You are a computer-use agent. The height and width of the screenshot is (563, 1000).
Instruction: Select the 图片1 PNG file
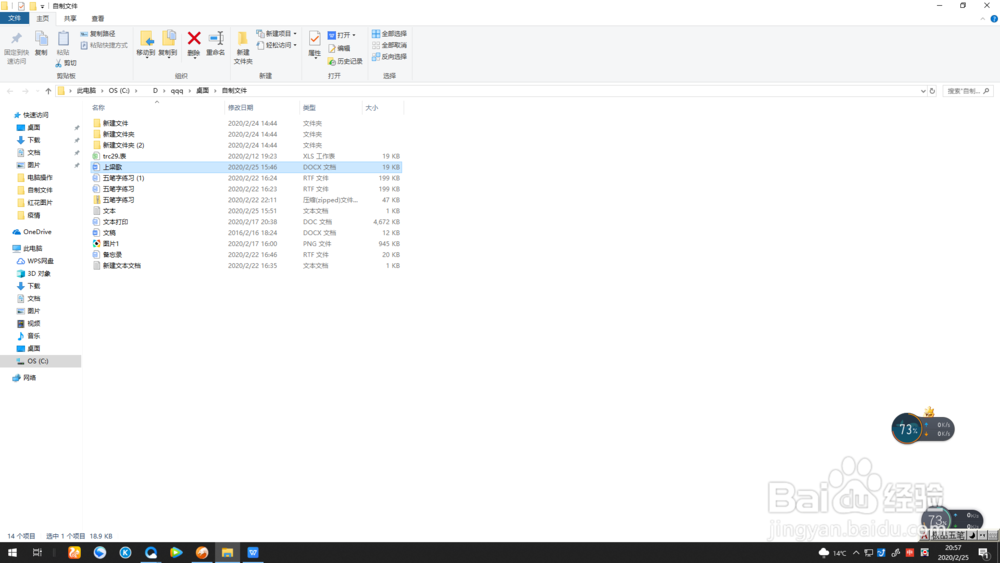[111, 244]
